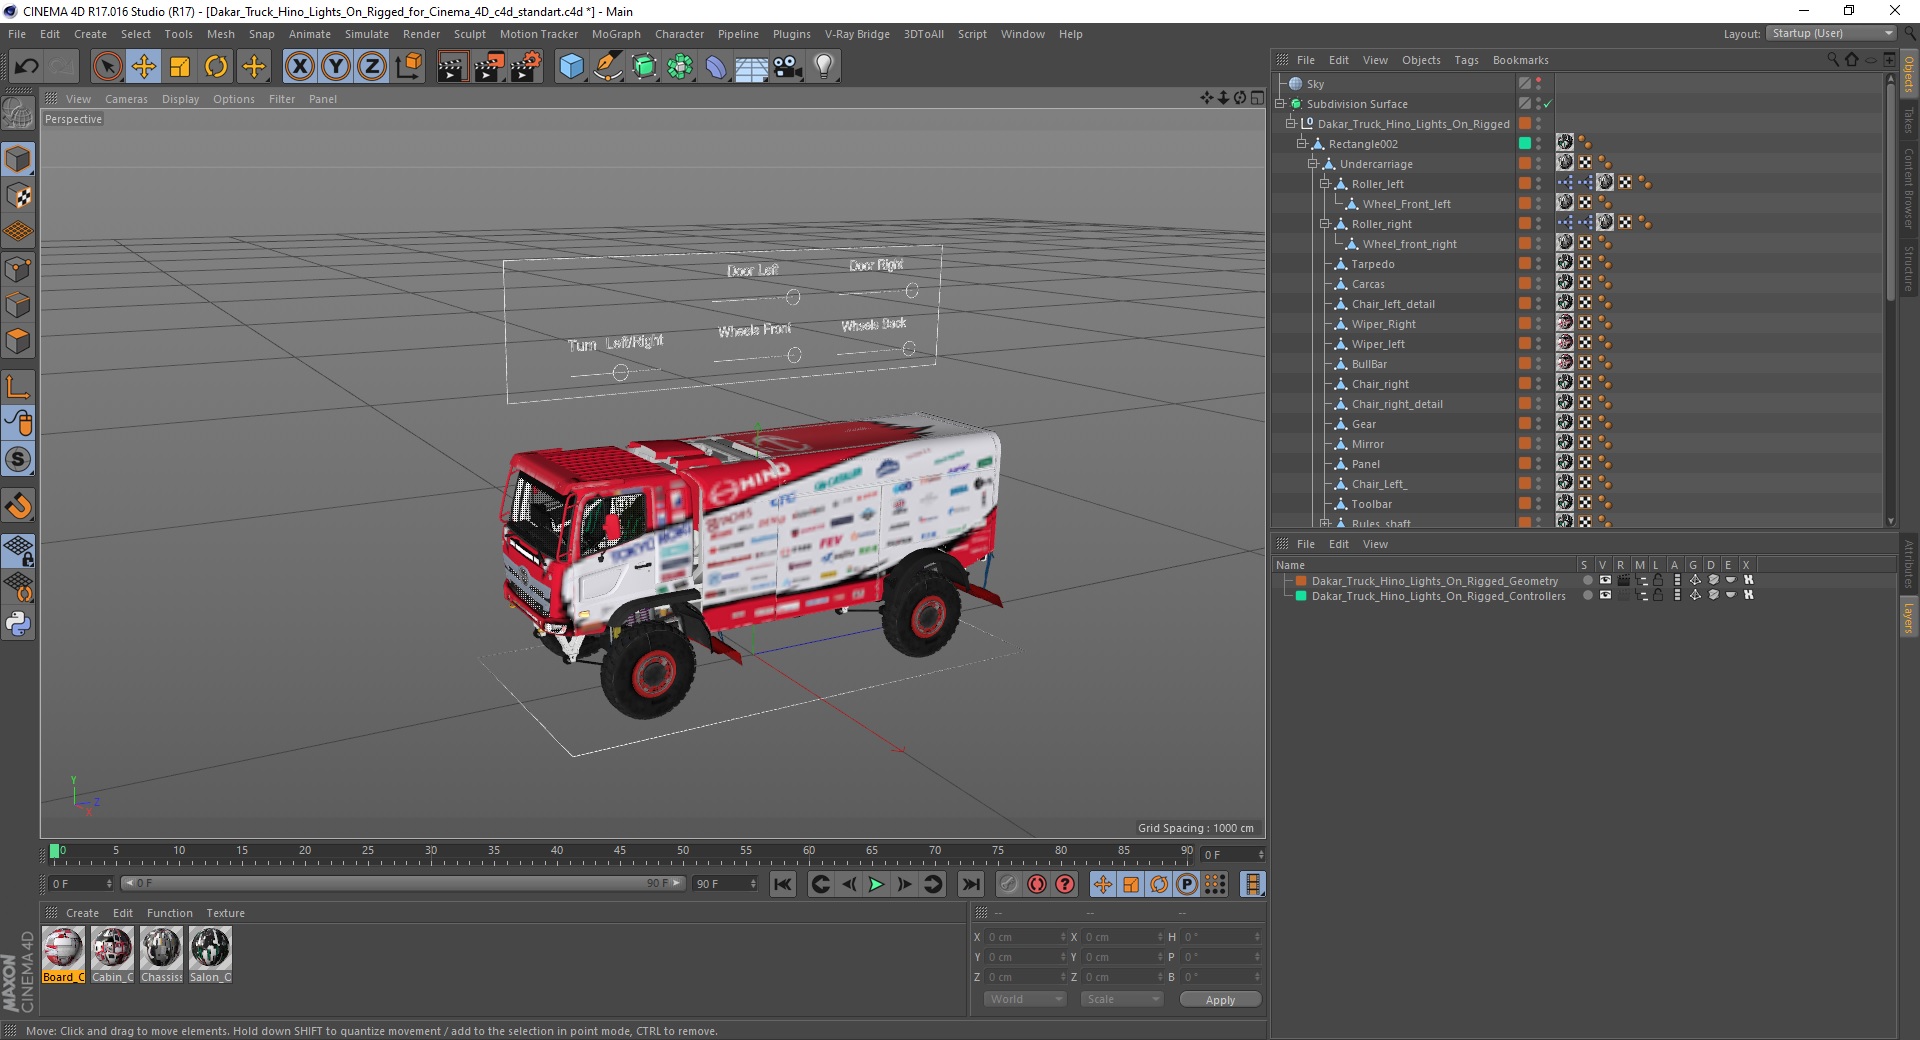The image size is (1920, 1040).
Task: Open Edit Render Settings icon
Action: point(525,67)
